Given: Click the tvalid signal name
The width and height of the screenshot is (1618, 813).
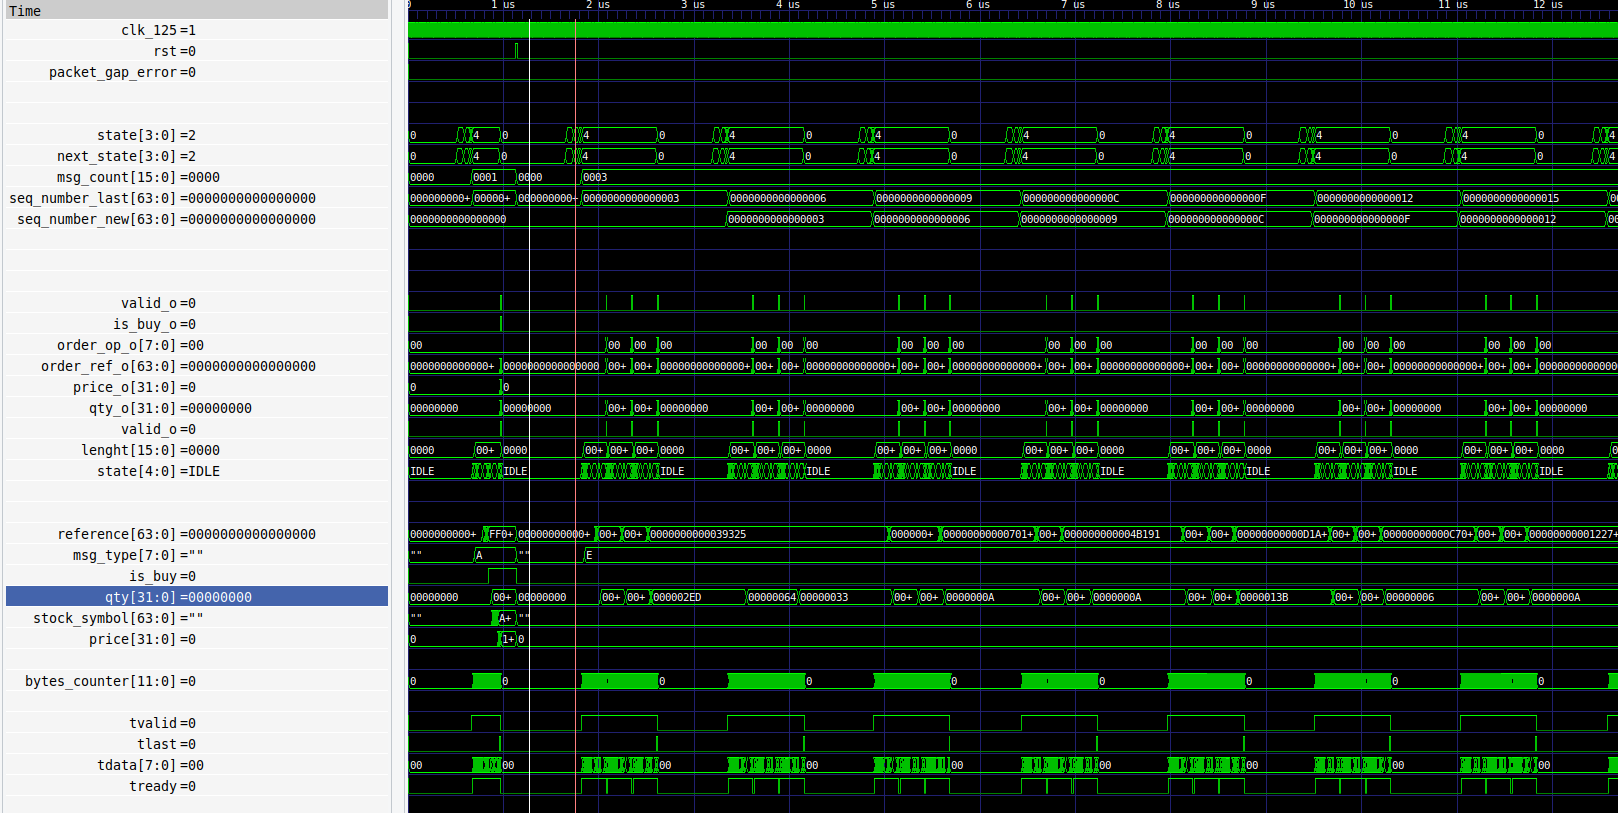Looking at the screenshot, I should (x=162, y=723).
